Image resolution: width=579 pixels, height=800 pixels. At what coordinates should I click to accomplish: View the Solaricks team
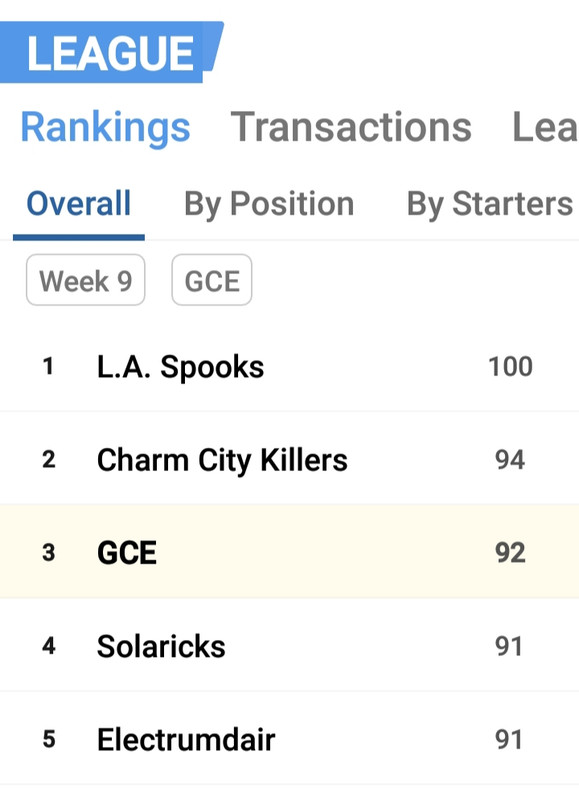pyautogui.click(x=289, y=646)
